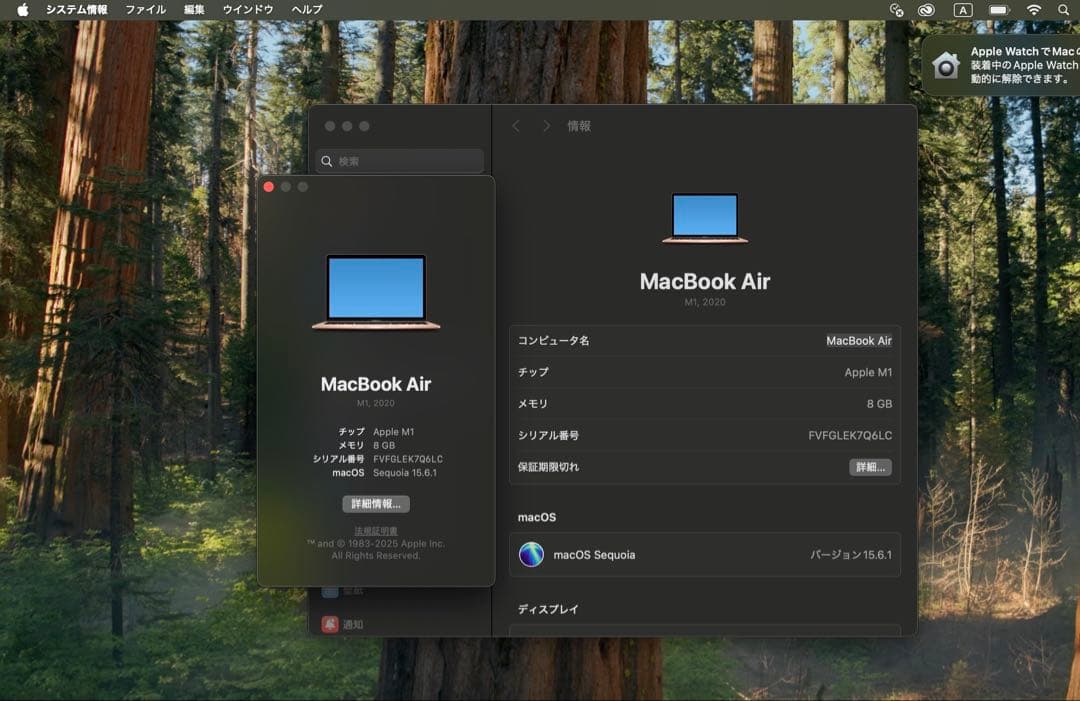Click the macOS Sequoia version icon
Screen dimensions: 1080x701
529,555
